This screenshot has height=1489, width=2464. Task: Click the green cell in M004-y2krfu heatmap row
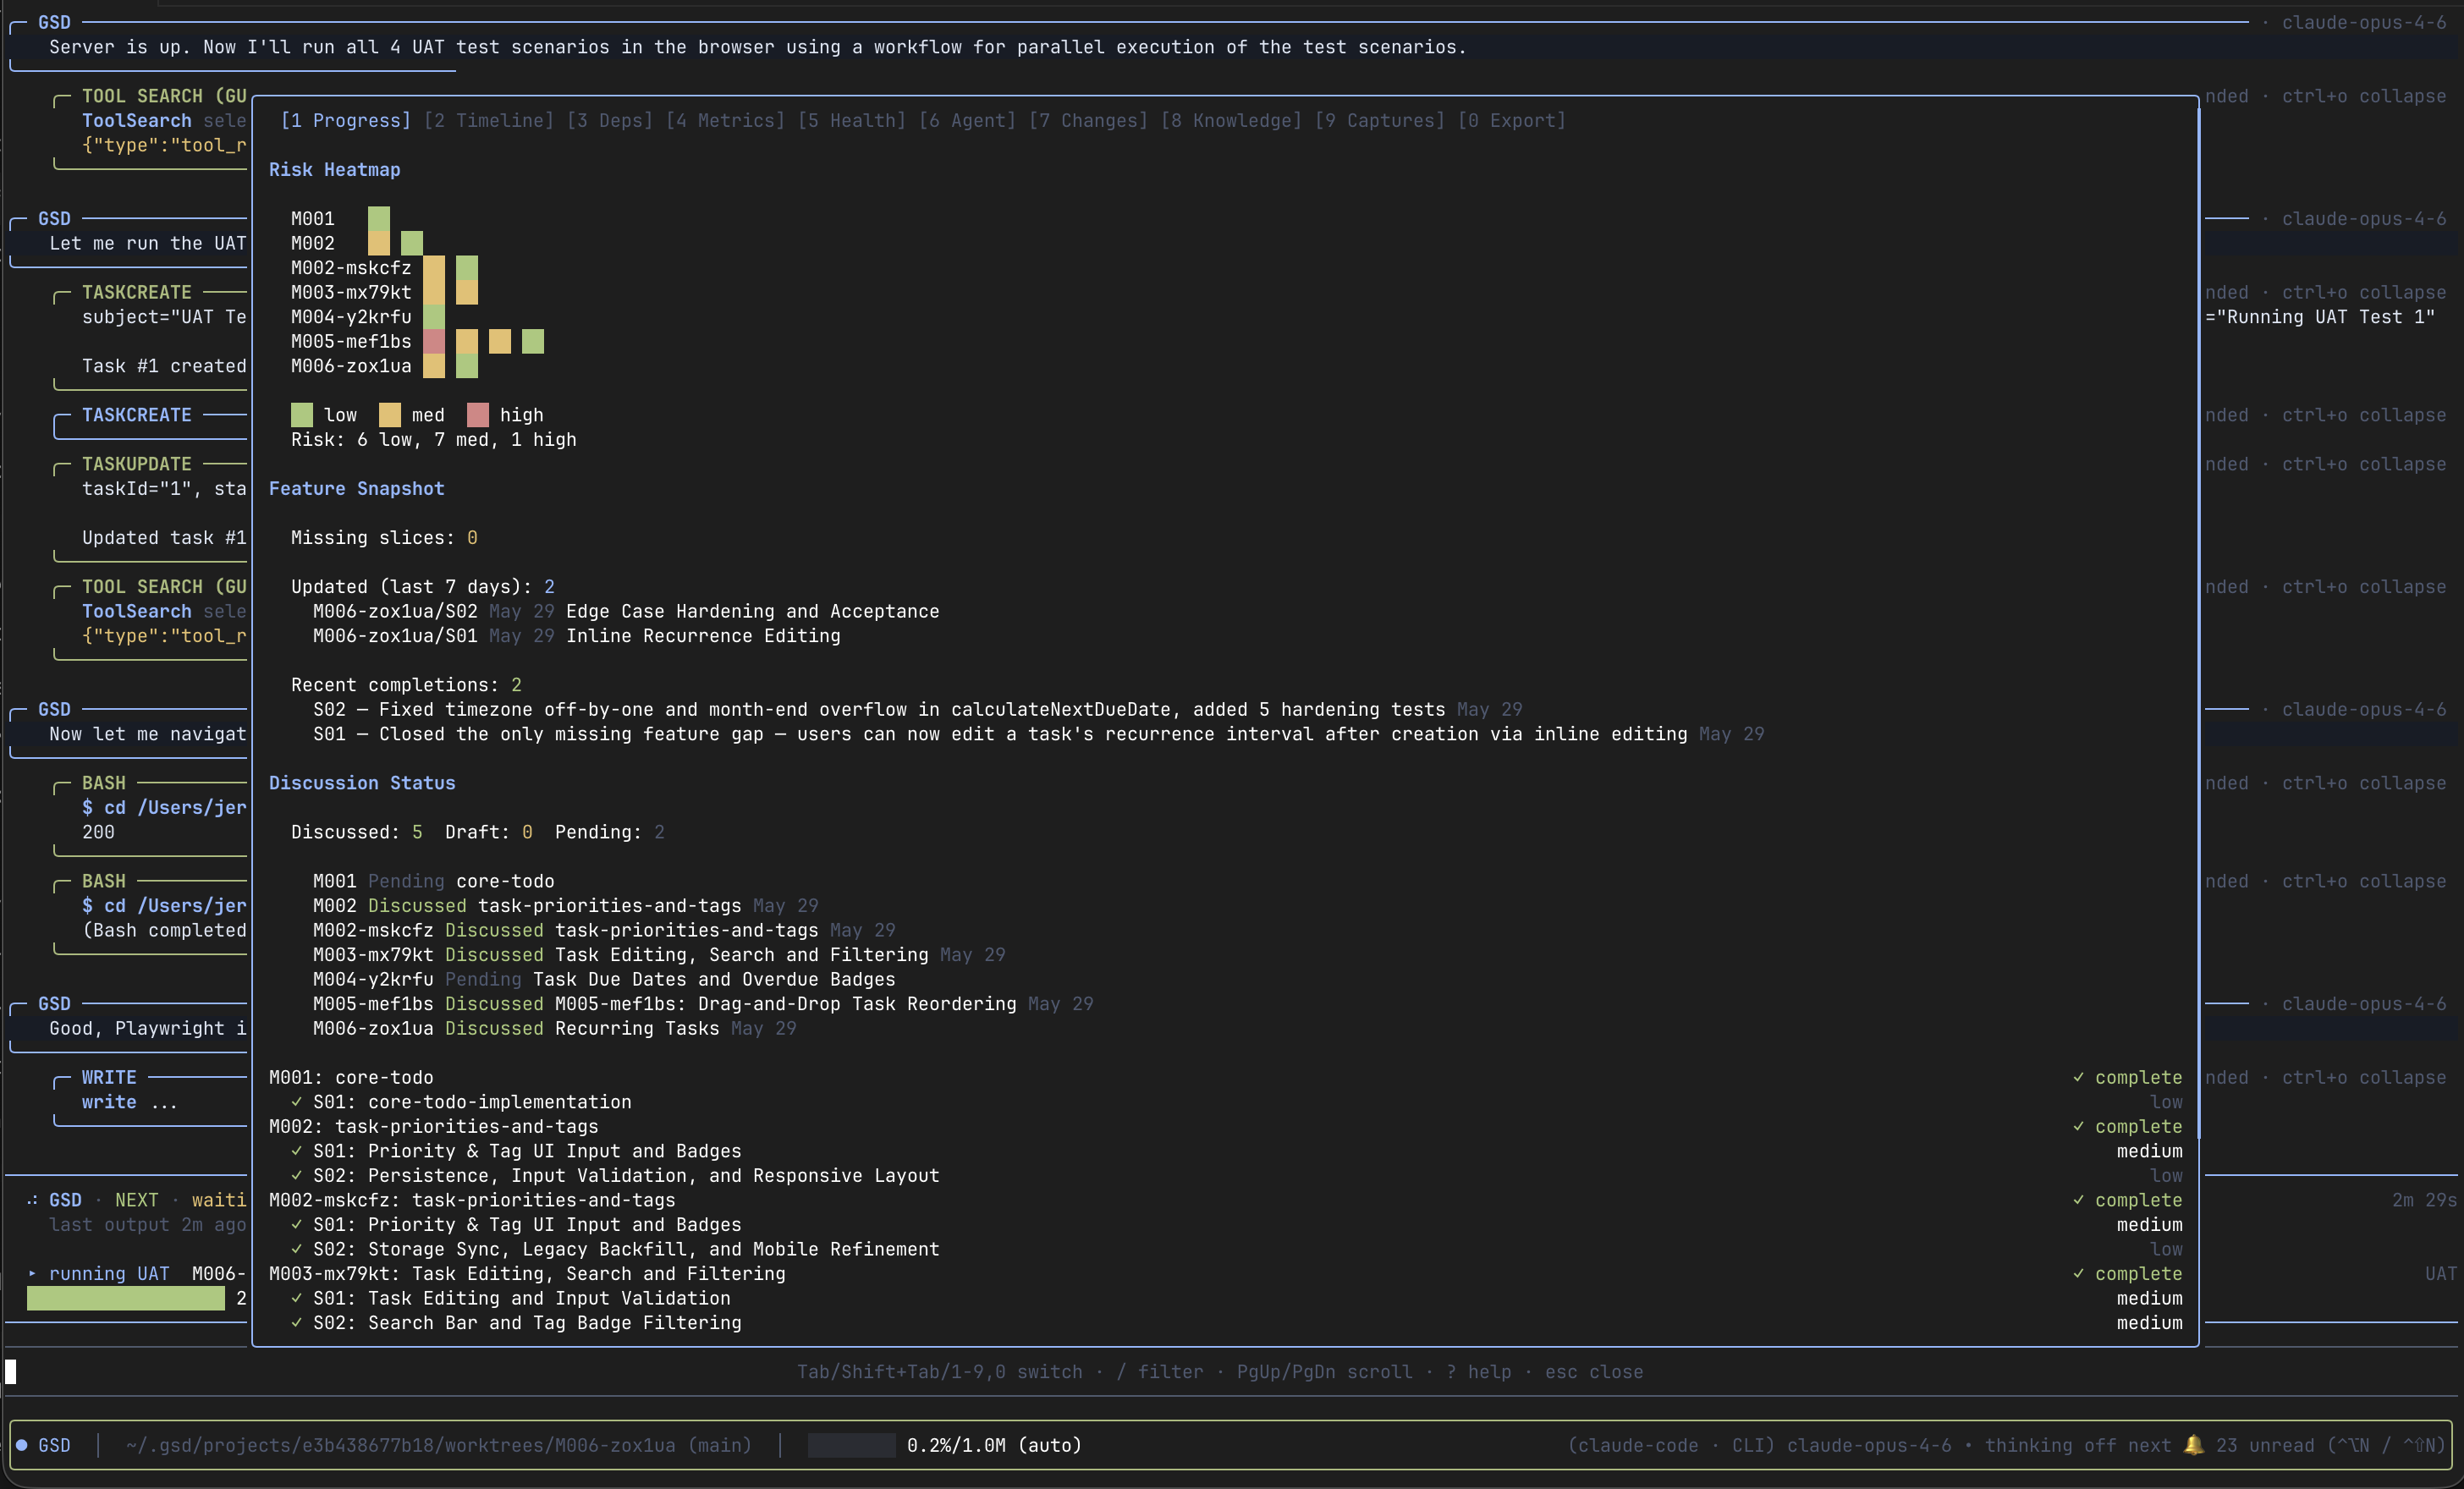tap(433, 317)
